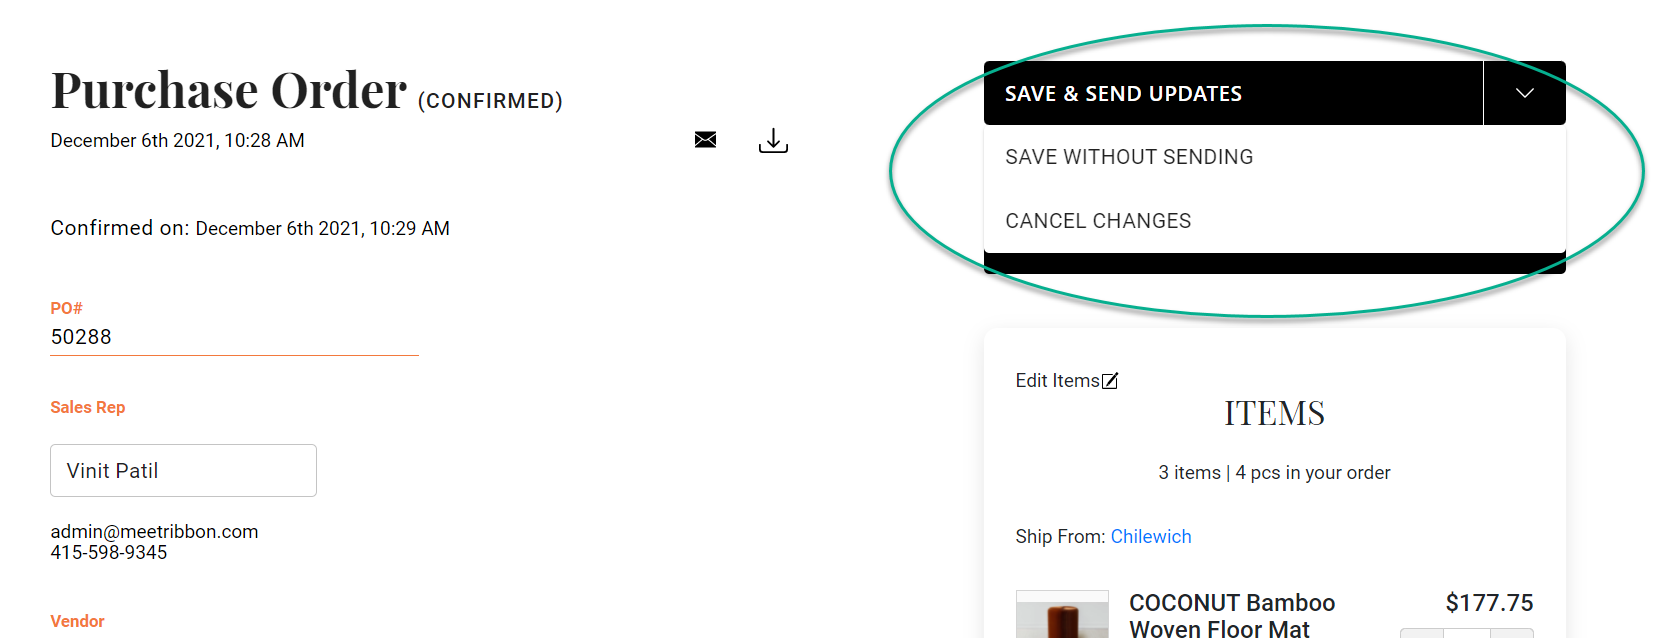Click the CONFIRMED status label
The height and width of the screenshot is (638, 1653).
point(490,101)
